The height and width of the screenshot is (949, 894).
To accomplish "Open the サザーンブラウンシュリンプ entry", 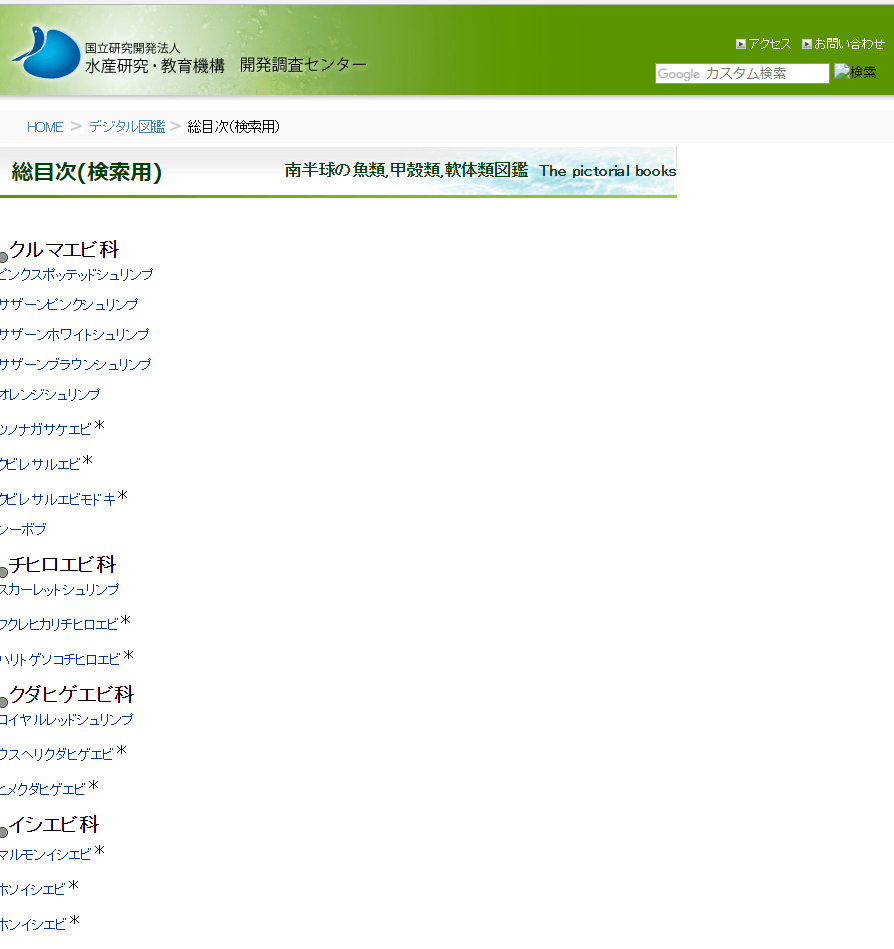I will (x=76, y=365).
